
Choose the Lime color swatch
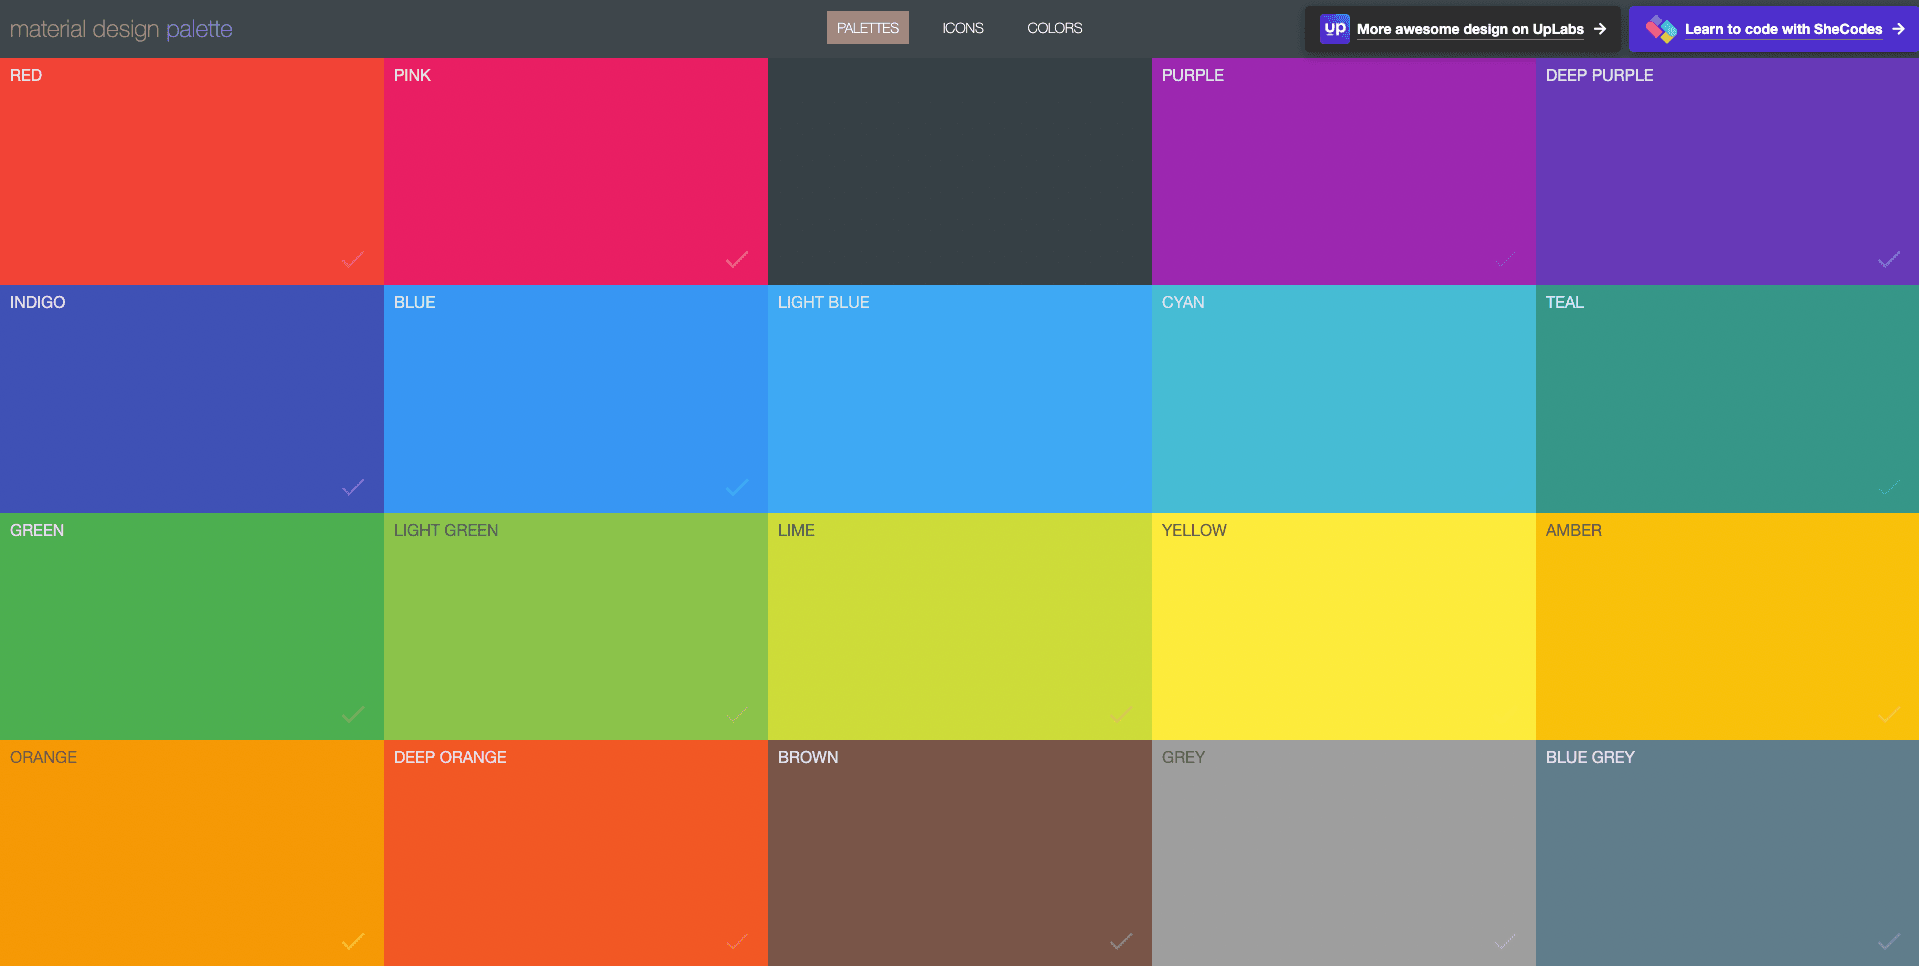point(960,626)
